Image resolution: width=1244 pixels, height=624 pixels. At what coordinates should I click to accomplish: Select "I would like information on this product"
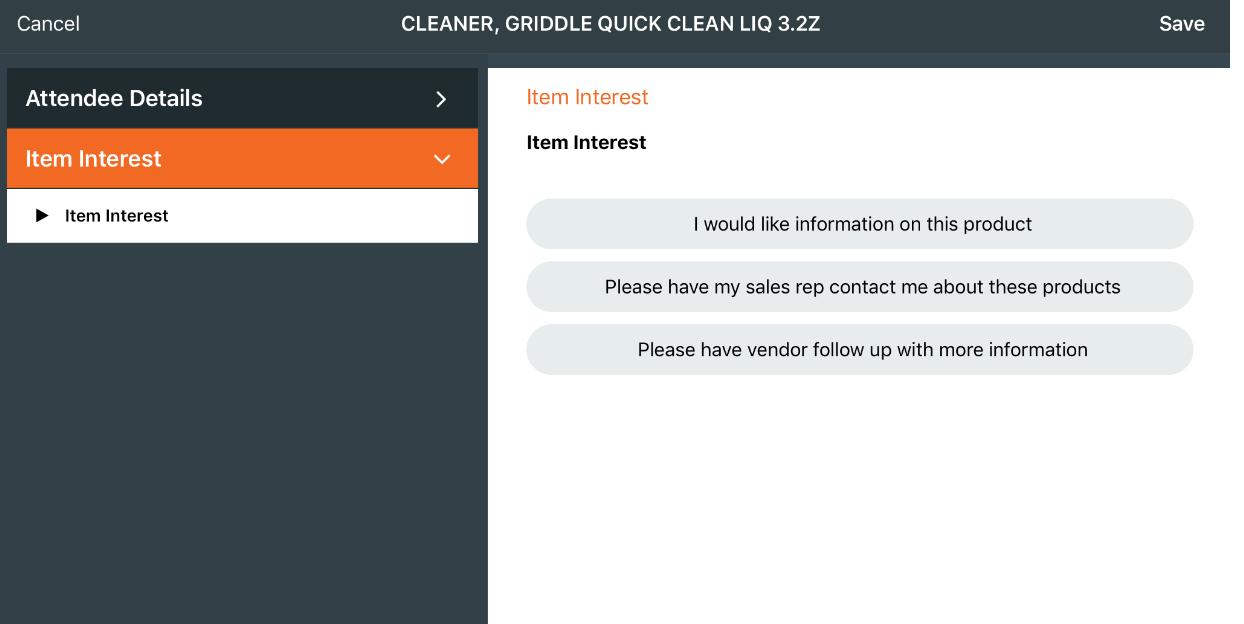click(x=860, y=224)
